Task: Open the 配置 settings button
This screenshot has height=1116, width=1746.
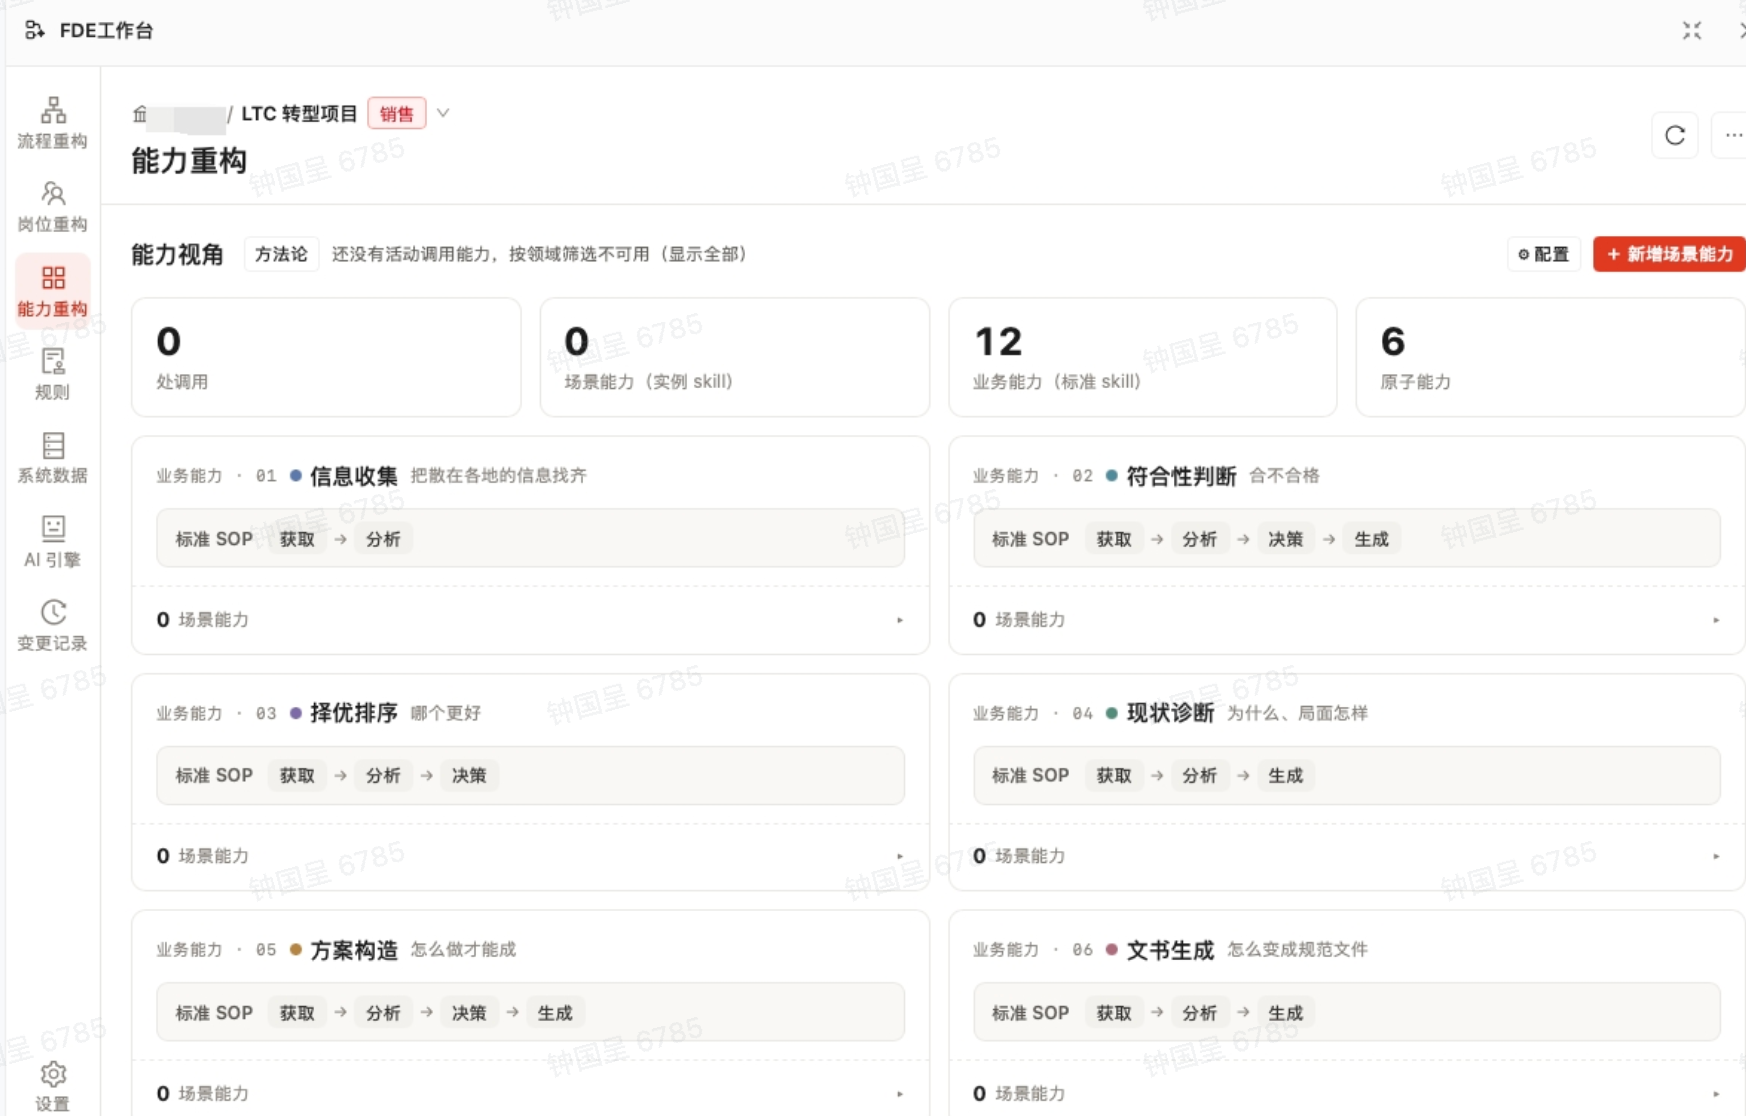Action: [x=1543, y=254]
